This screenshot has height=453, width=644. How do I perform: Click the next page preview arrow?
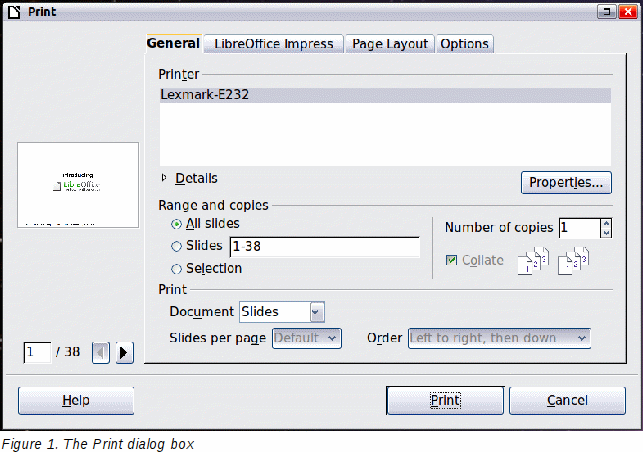(x=124, y=352)
